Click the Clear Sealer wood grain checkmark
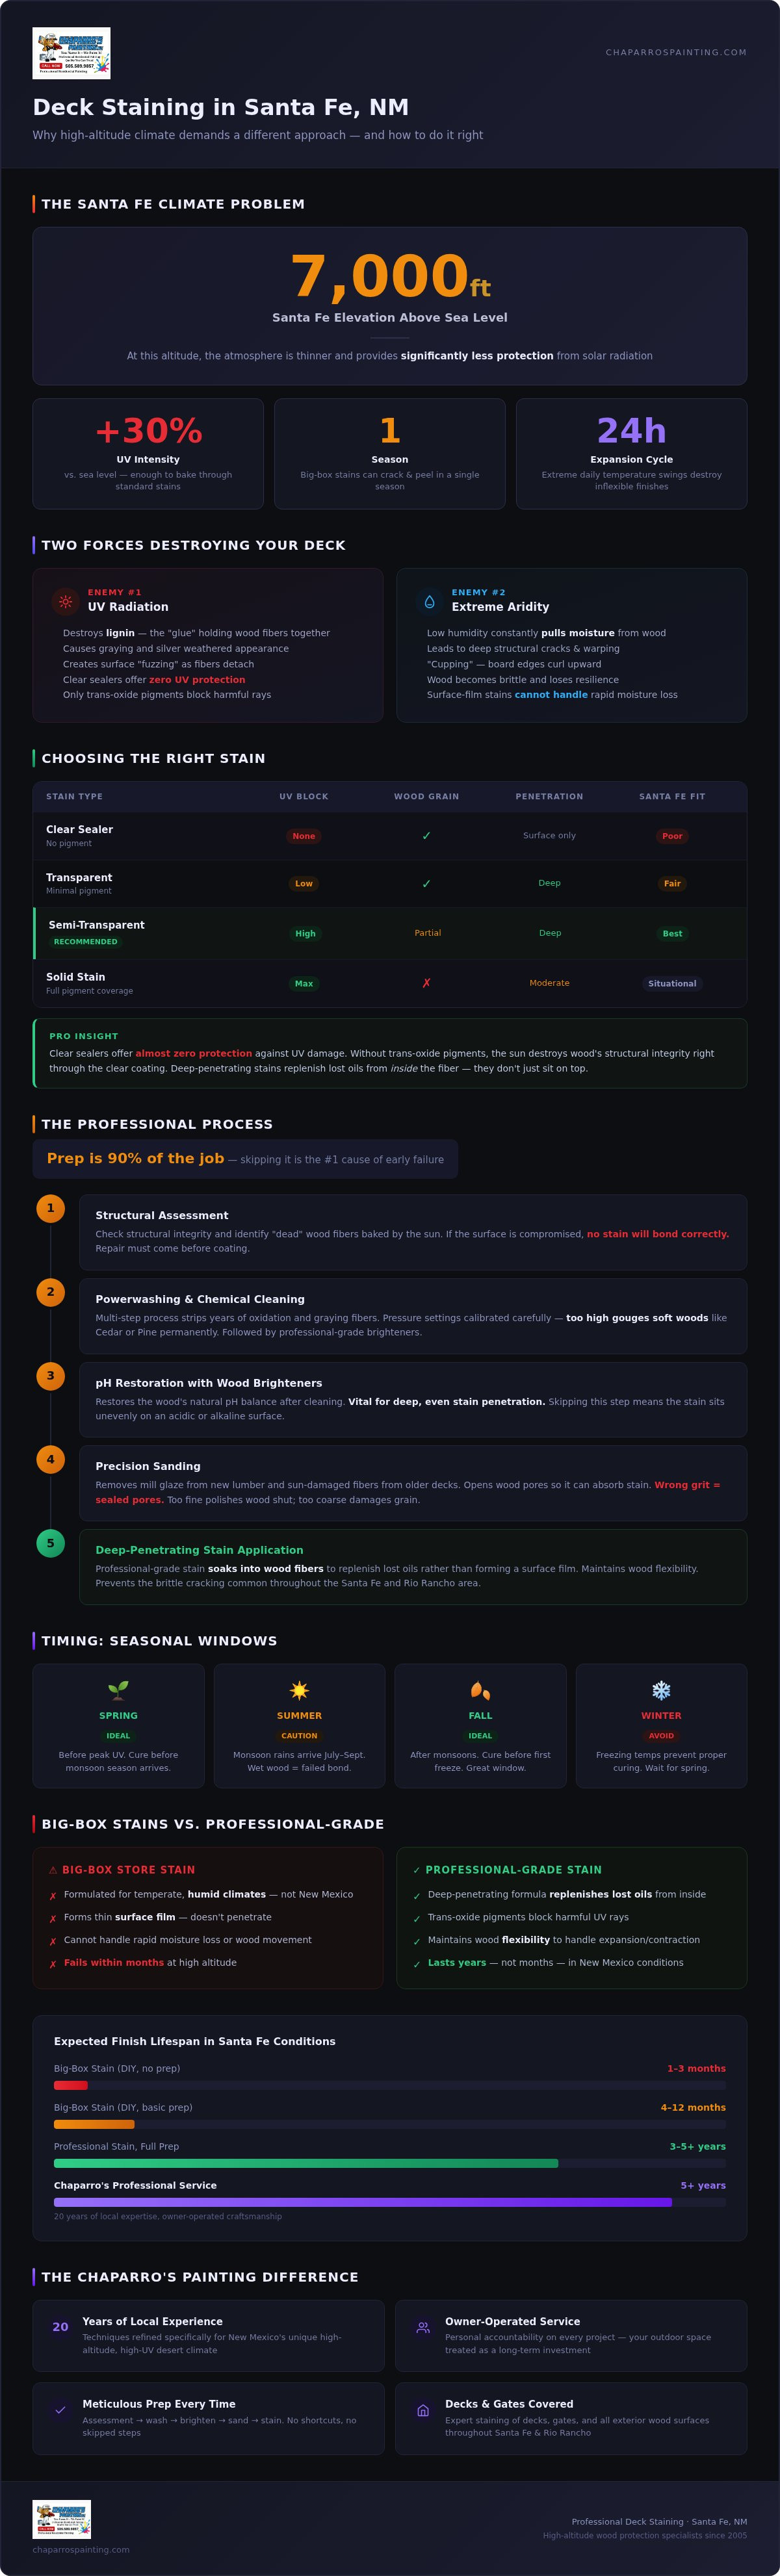Screen dimensions: 780x2576 pyautogui.click(x=426, y=835)
